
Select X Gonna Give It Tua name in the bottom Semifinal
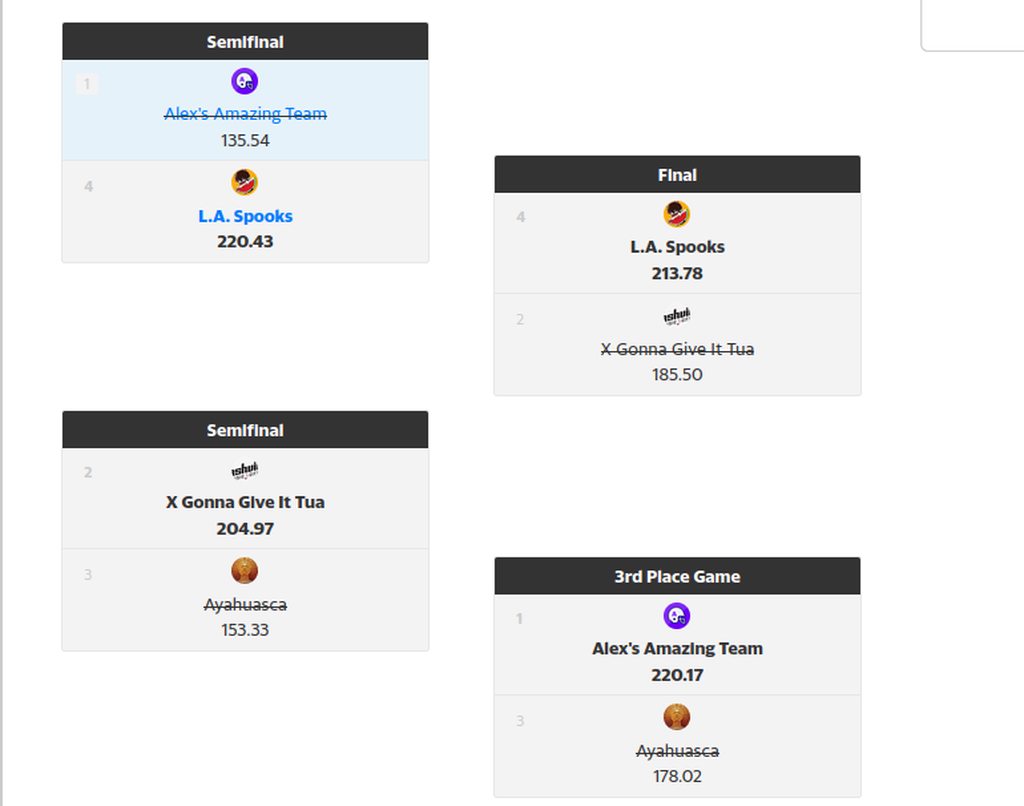pyautogui.click(x=245, y=502)
